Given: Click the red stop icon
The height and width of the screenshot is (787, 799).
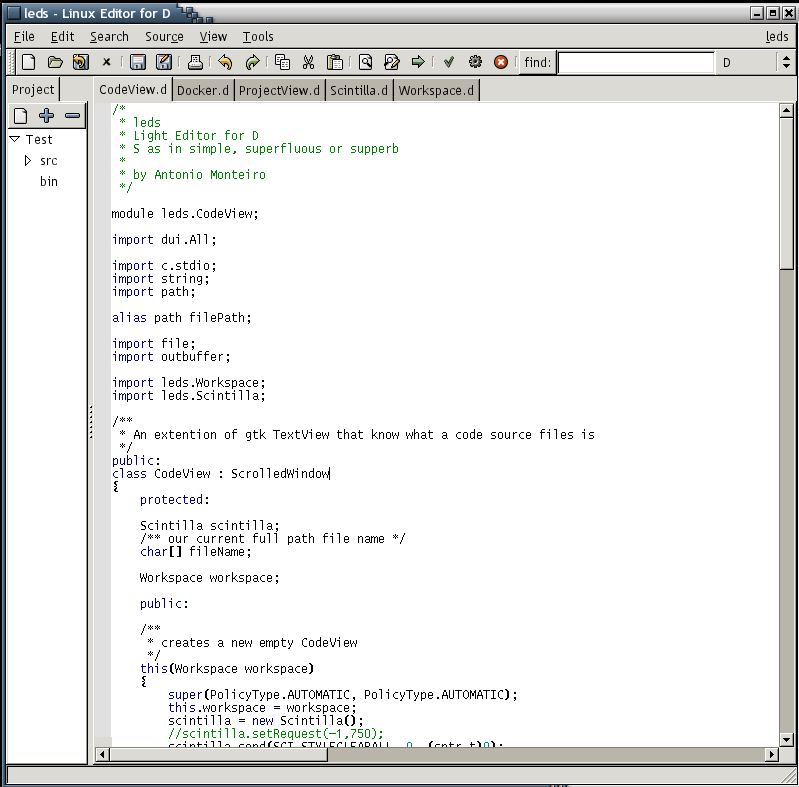Looking at the screenshot, I should [501, 62].
